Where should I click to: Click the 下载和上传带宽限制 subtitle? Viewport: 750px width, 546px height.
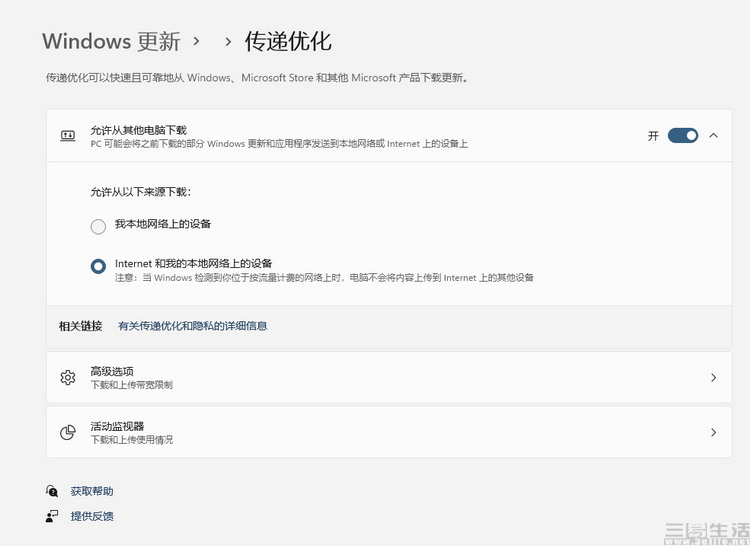(x=132, y=385)
